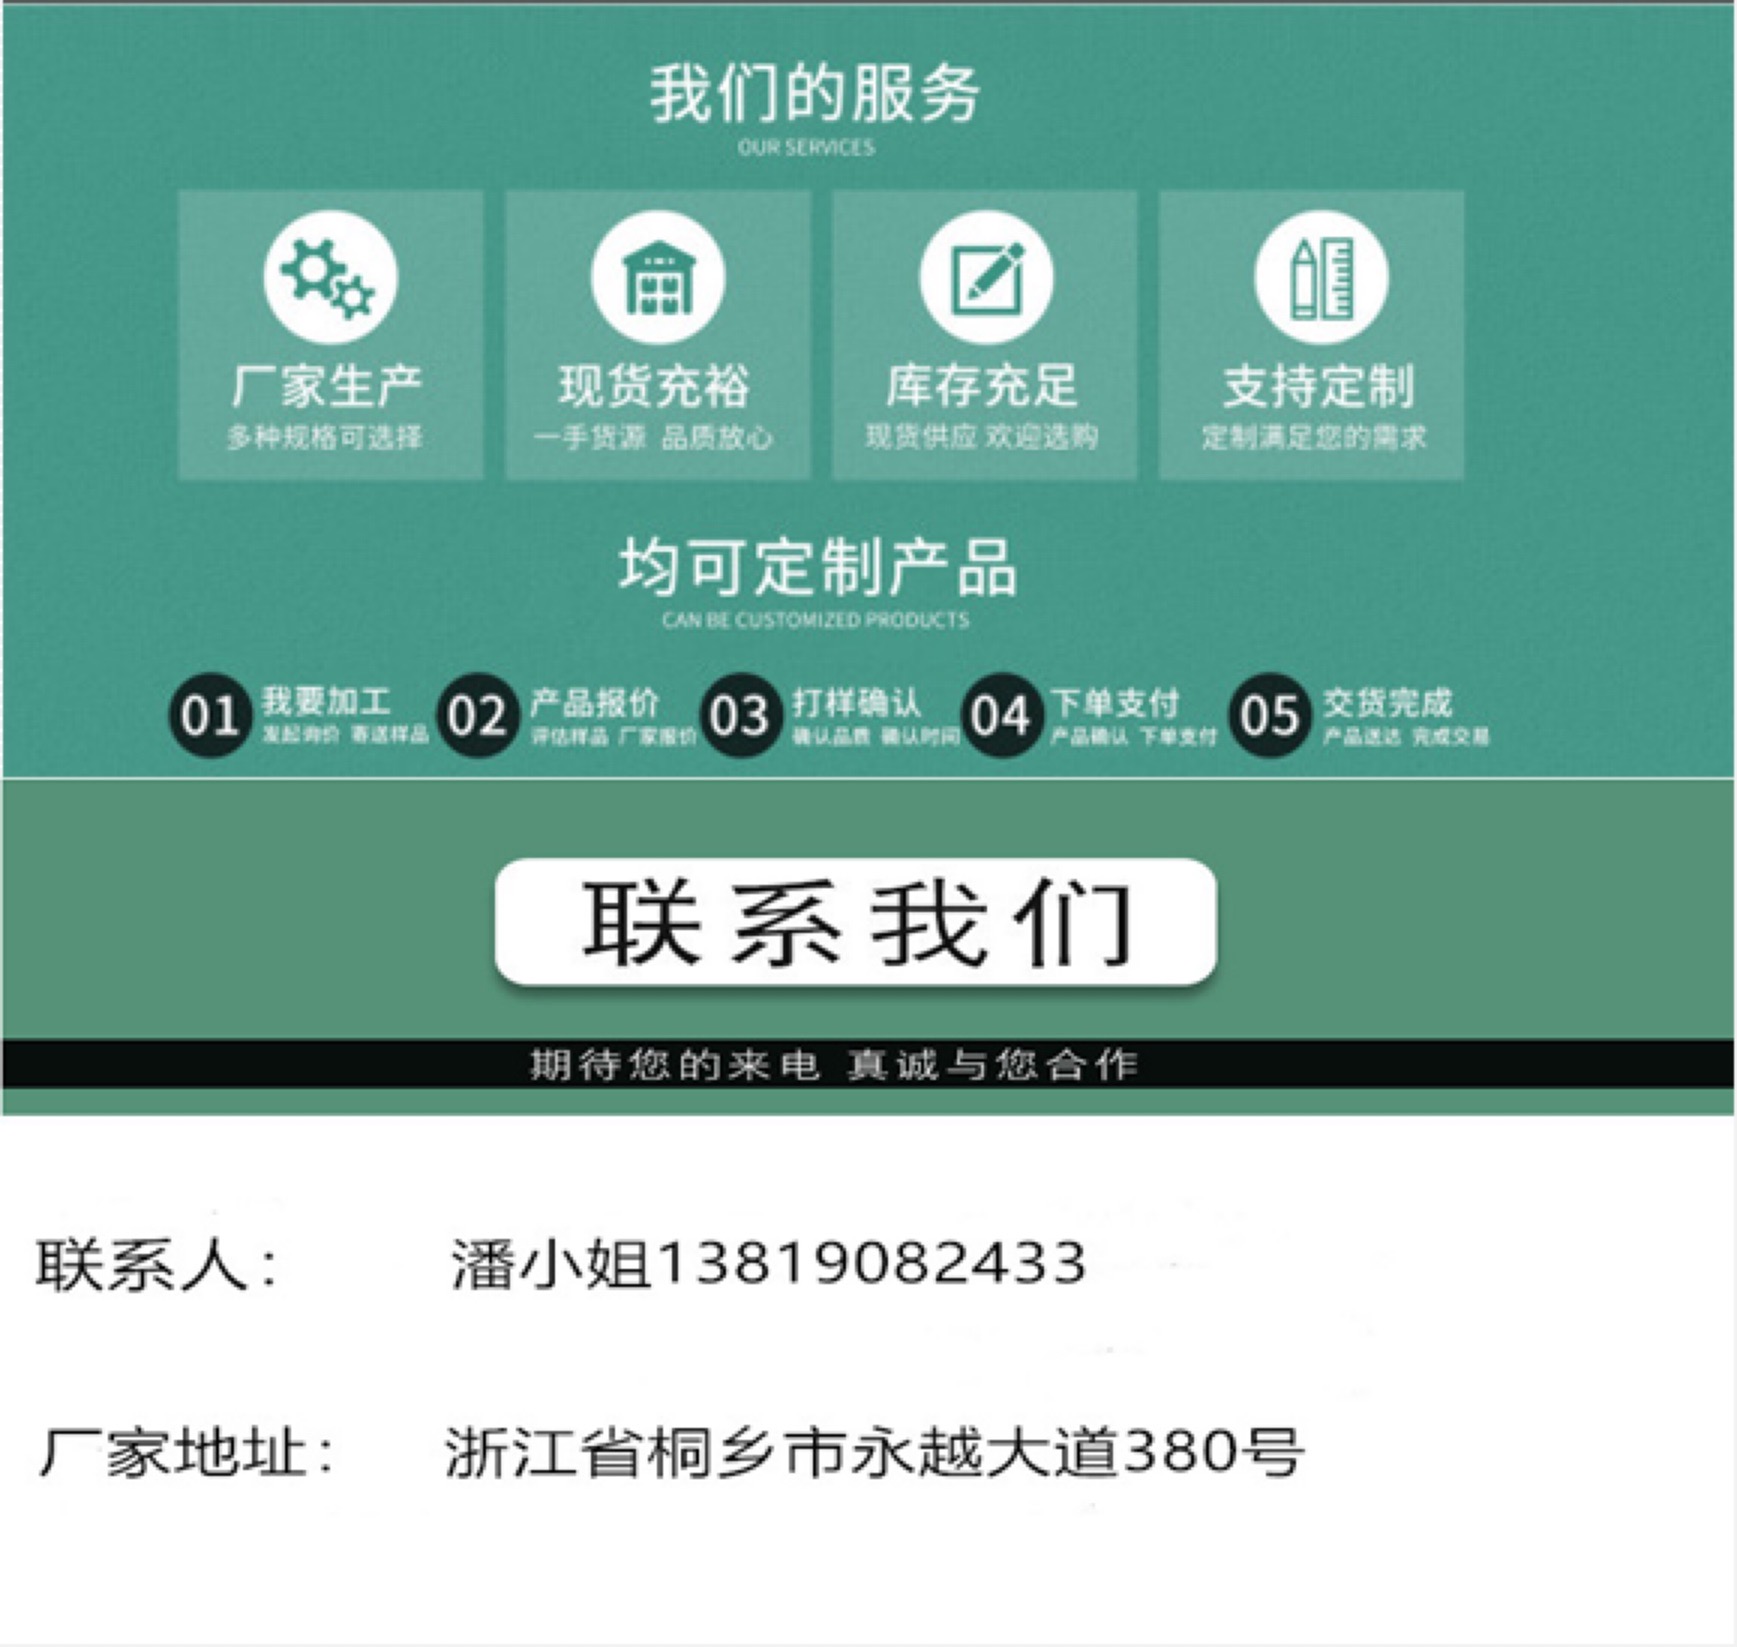The width and height of the screenshot is (1737, 1647).
Task: Click the pencil and ruler icon for 支持定制
Action: coord(1320,277)
